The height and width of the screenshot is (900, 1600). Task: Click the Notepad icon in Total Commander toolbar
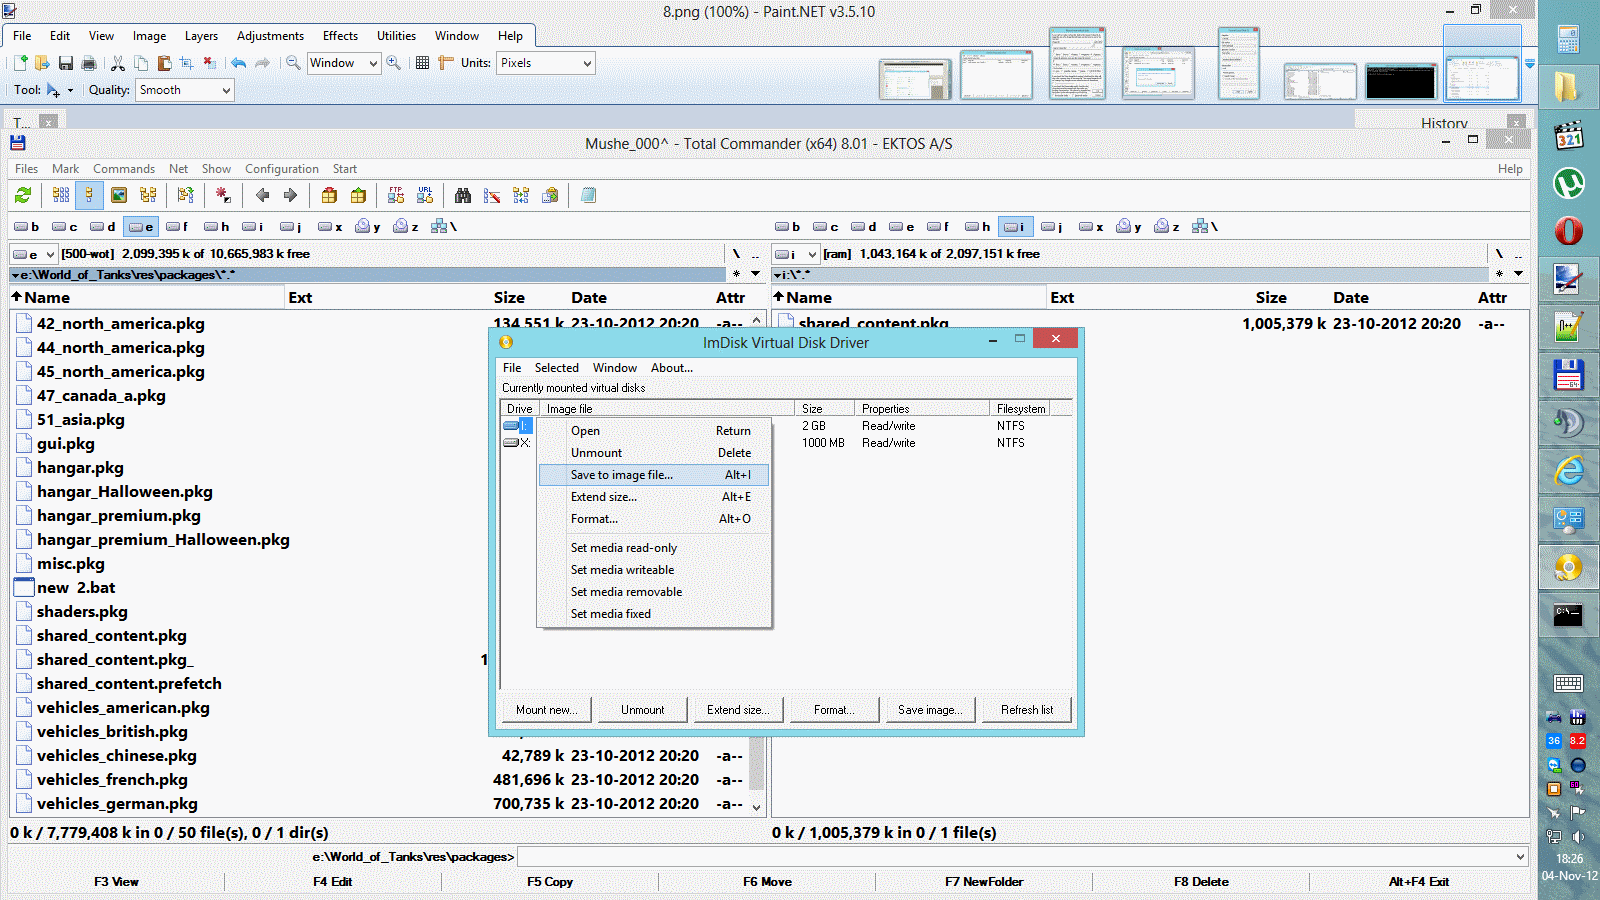pyautogui.click(x=588, y=195)
